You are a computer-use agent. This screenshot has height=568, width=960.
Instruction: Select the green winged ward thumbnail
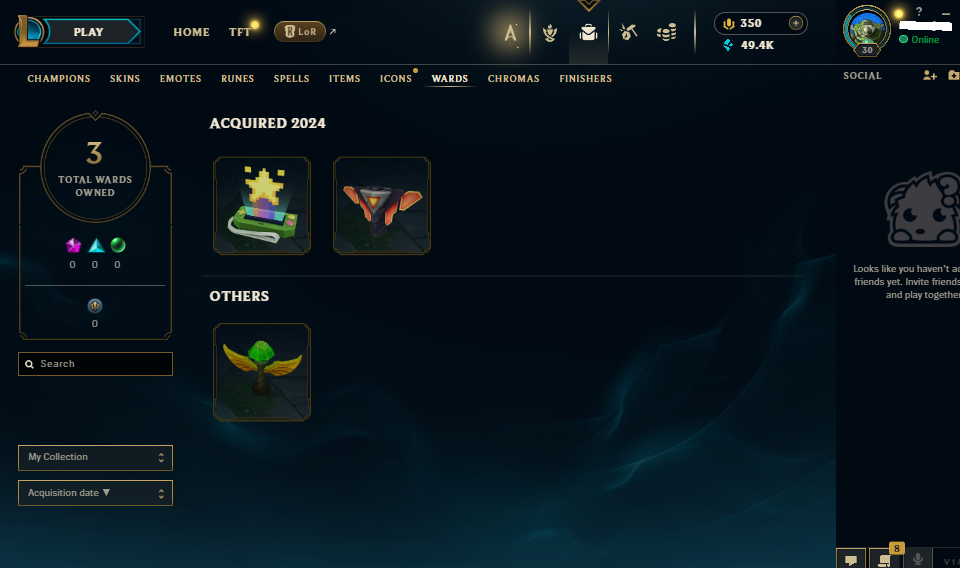[262, 372]
